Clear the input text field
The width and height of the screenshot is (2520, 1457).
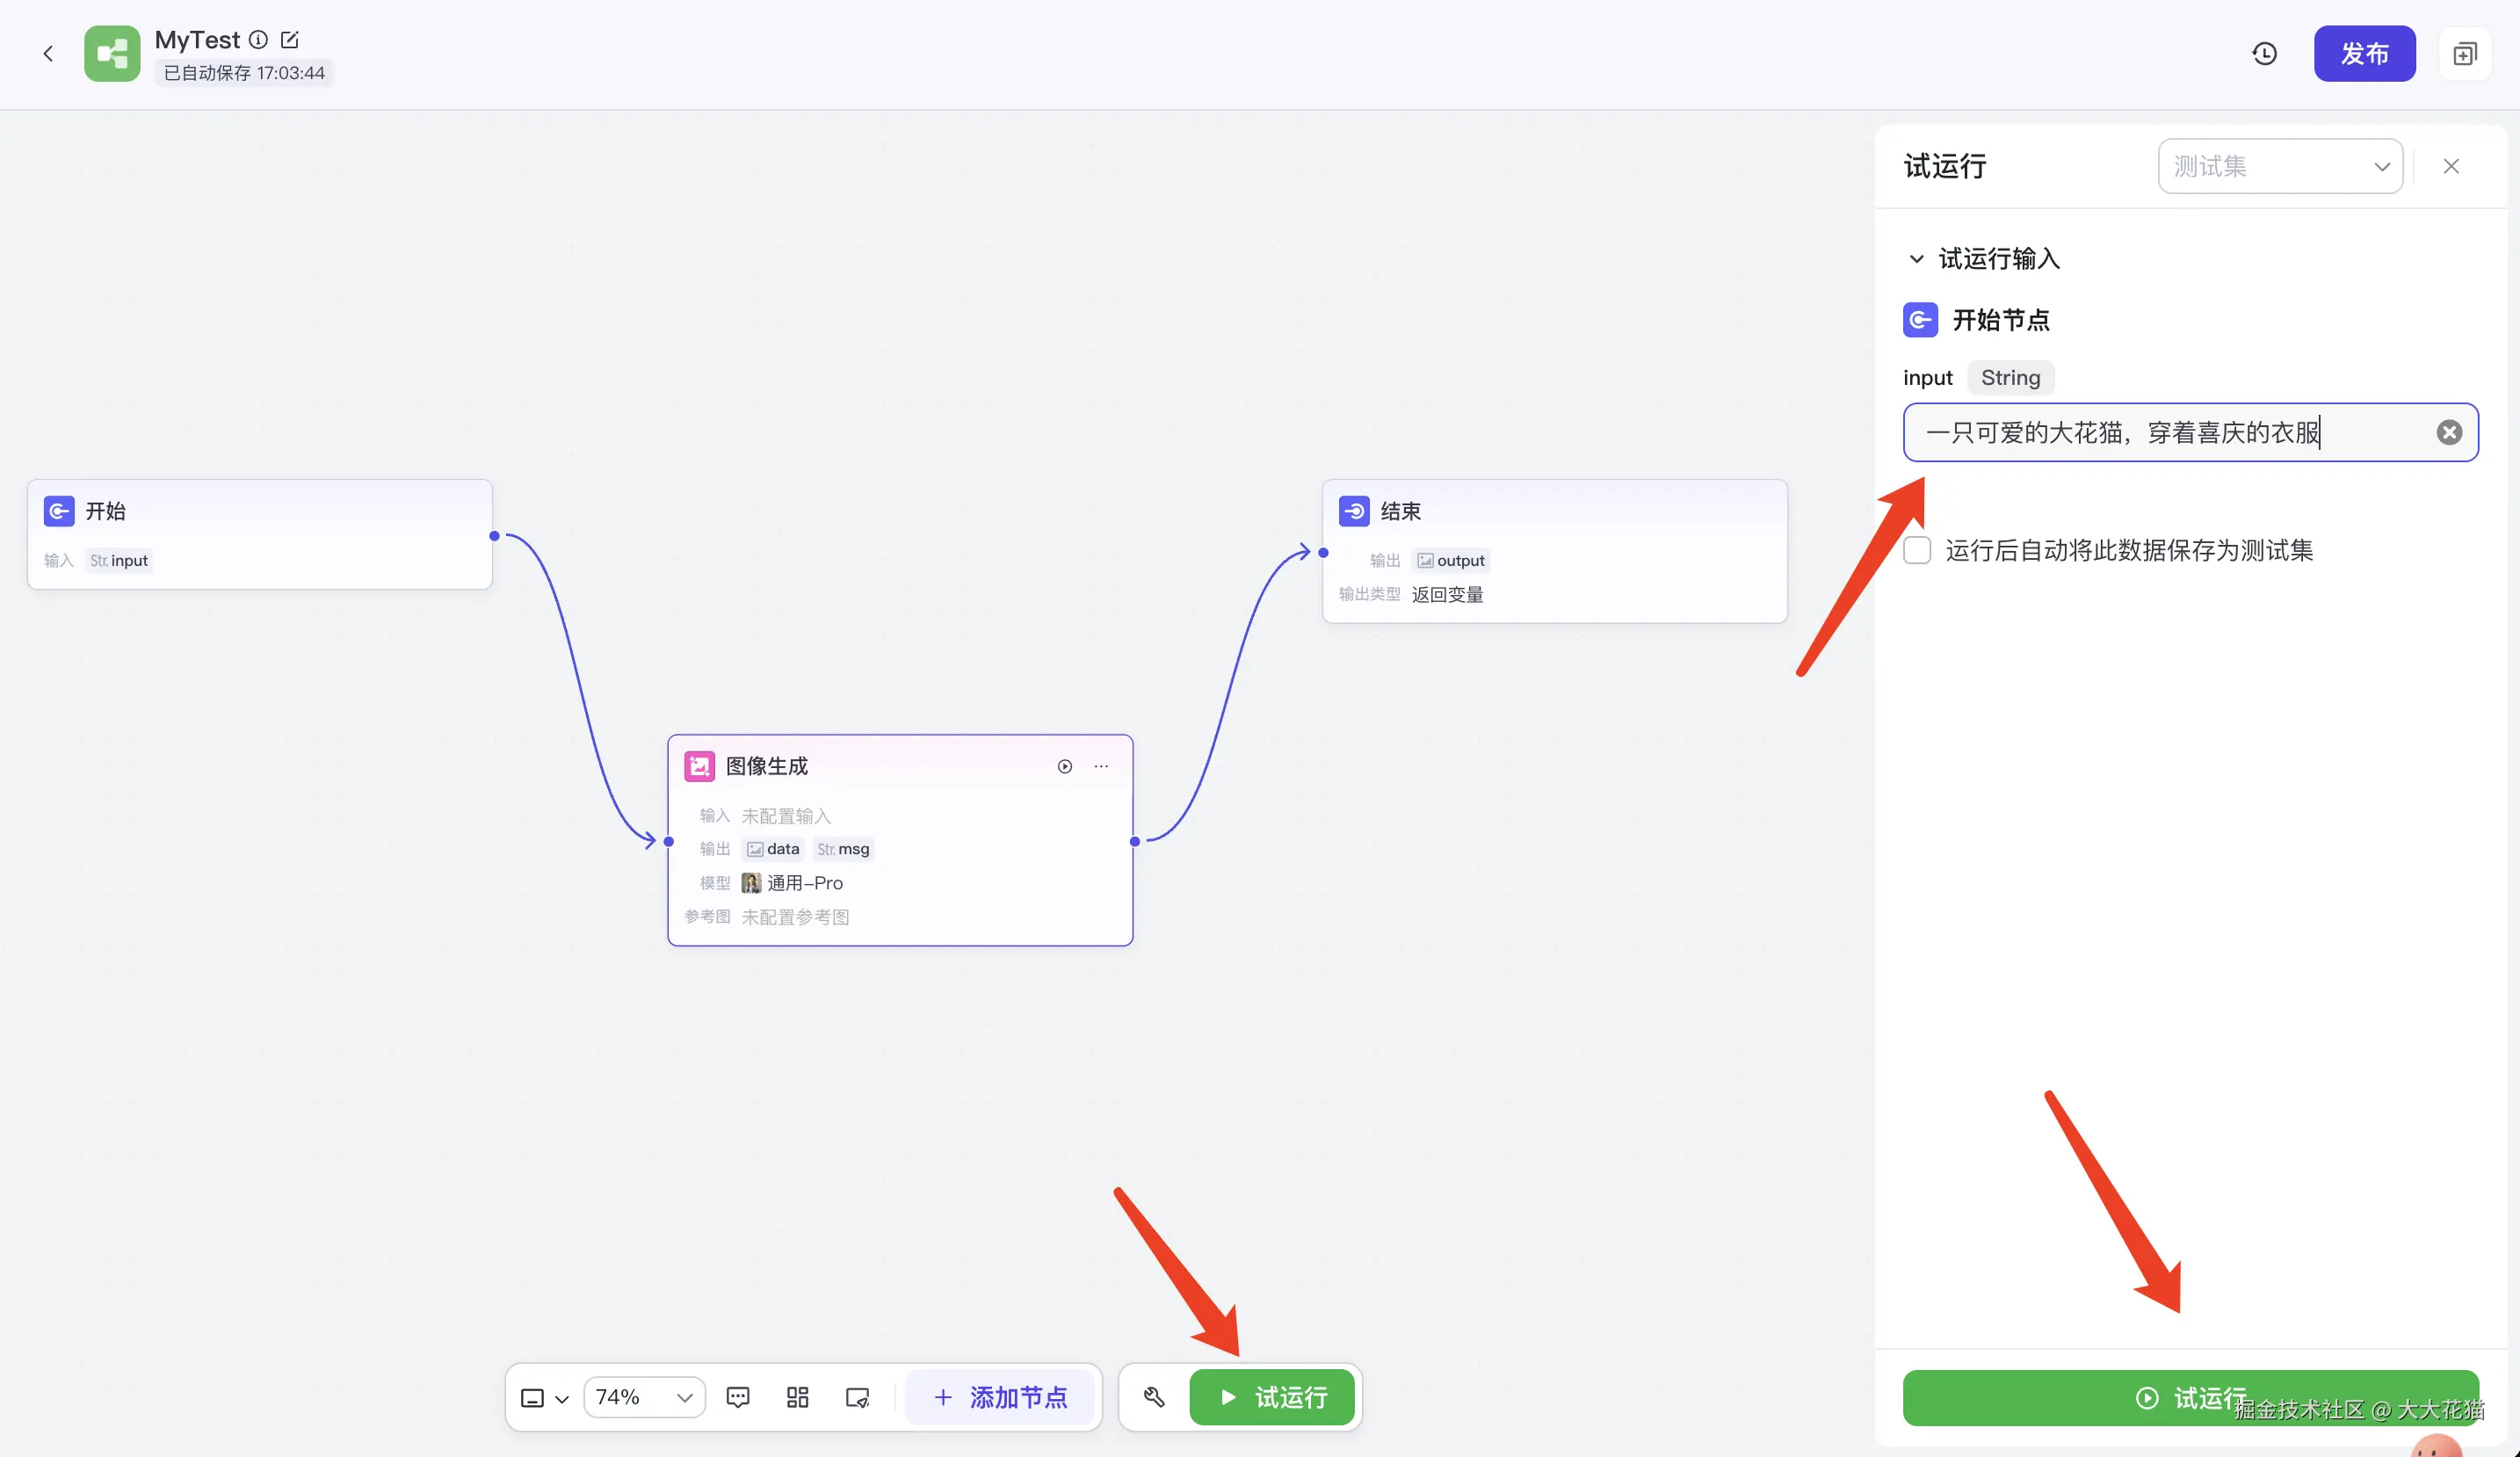[x=2449, y=432]
